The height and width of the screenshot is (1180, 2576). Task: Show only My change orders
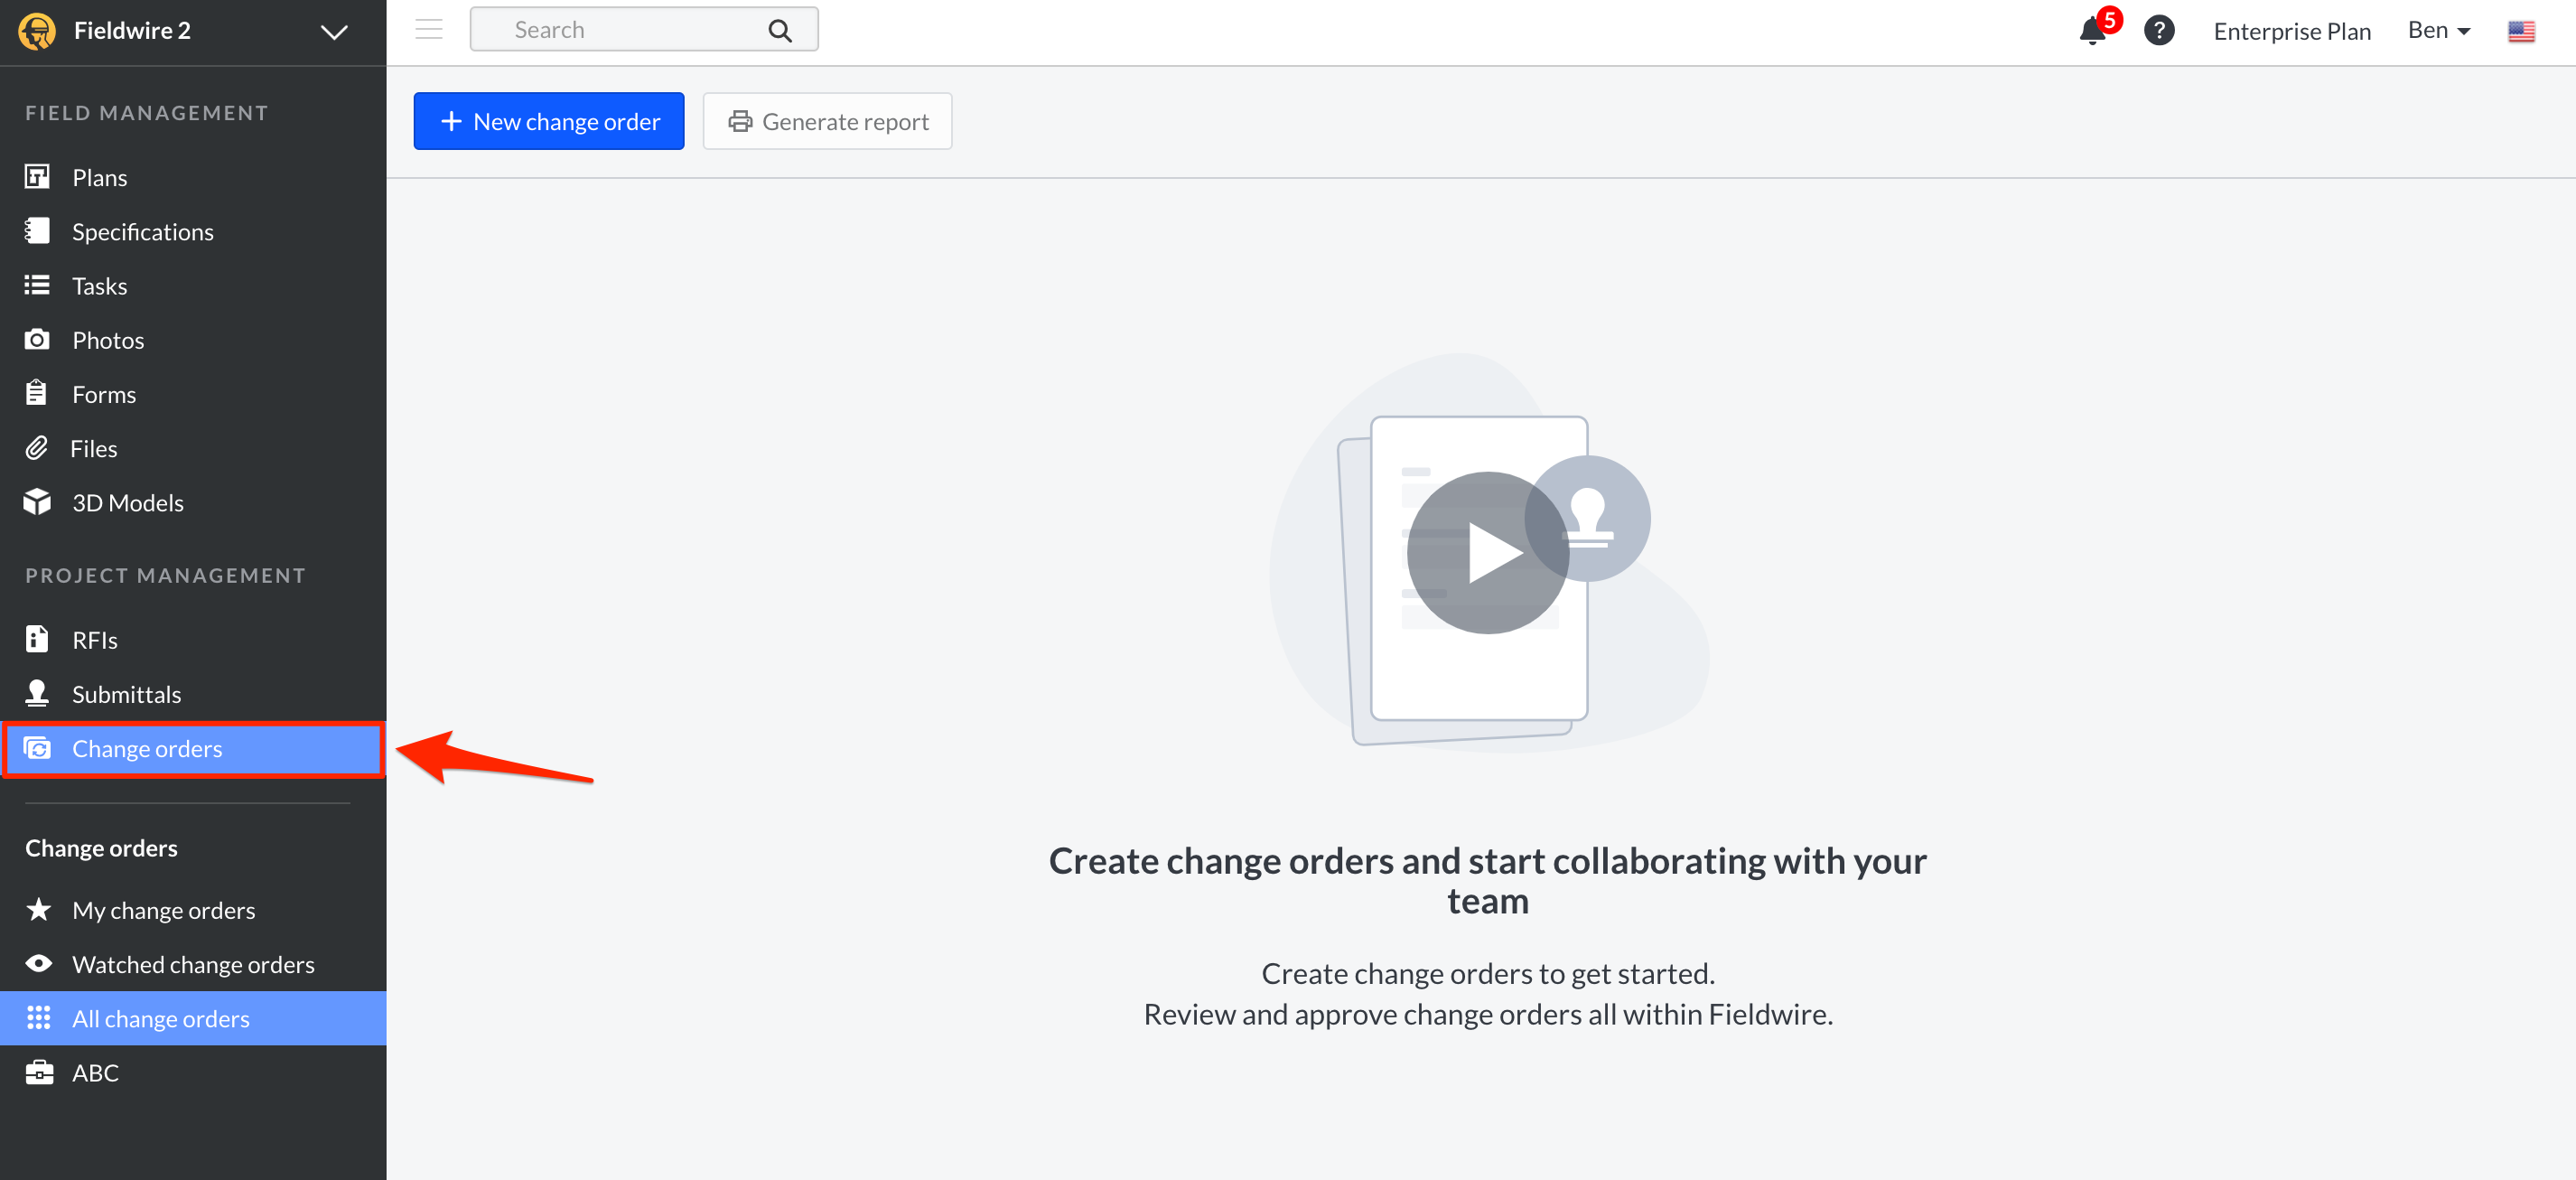163,910
